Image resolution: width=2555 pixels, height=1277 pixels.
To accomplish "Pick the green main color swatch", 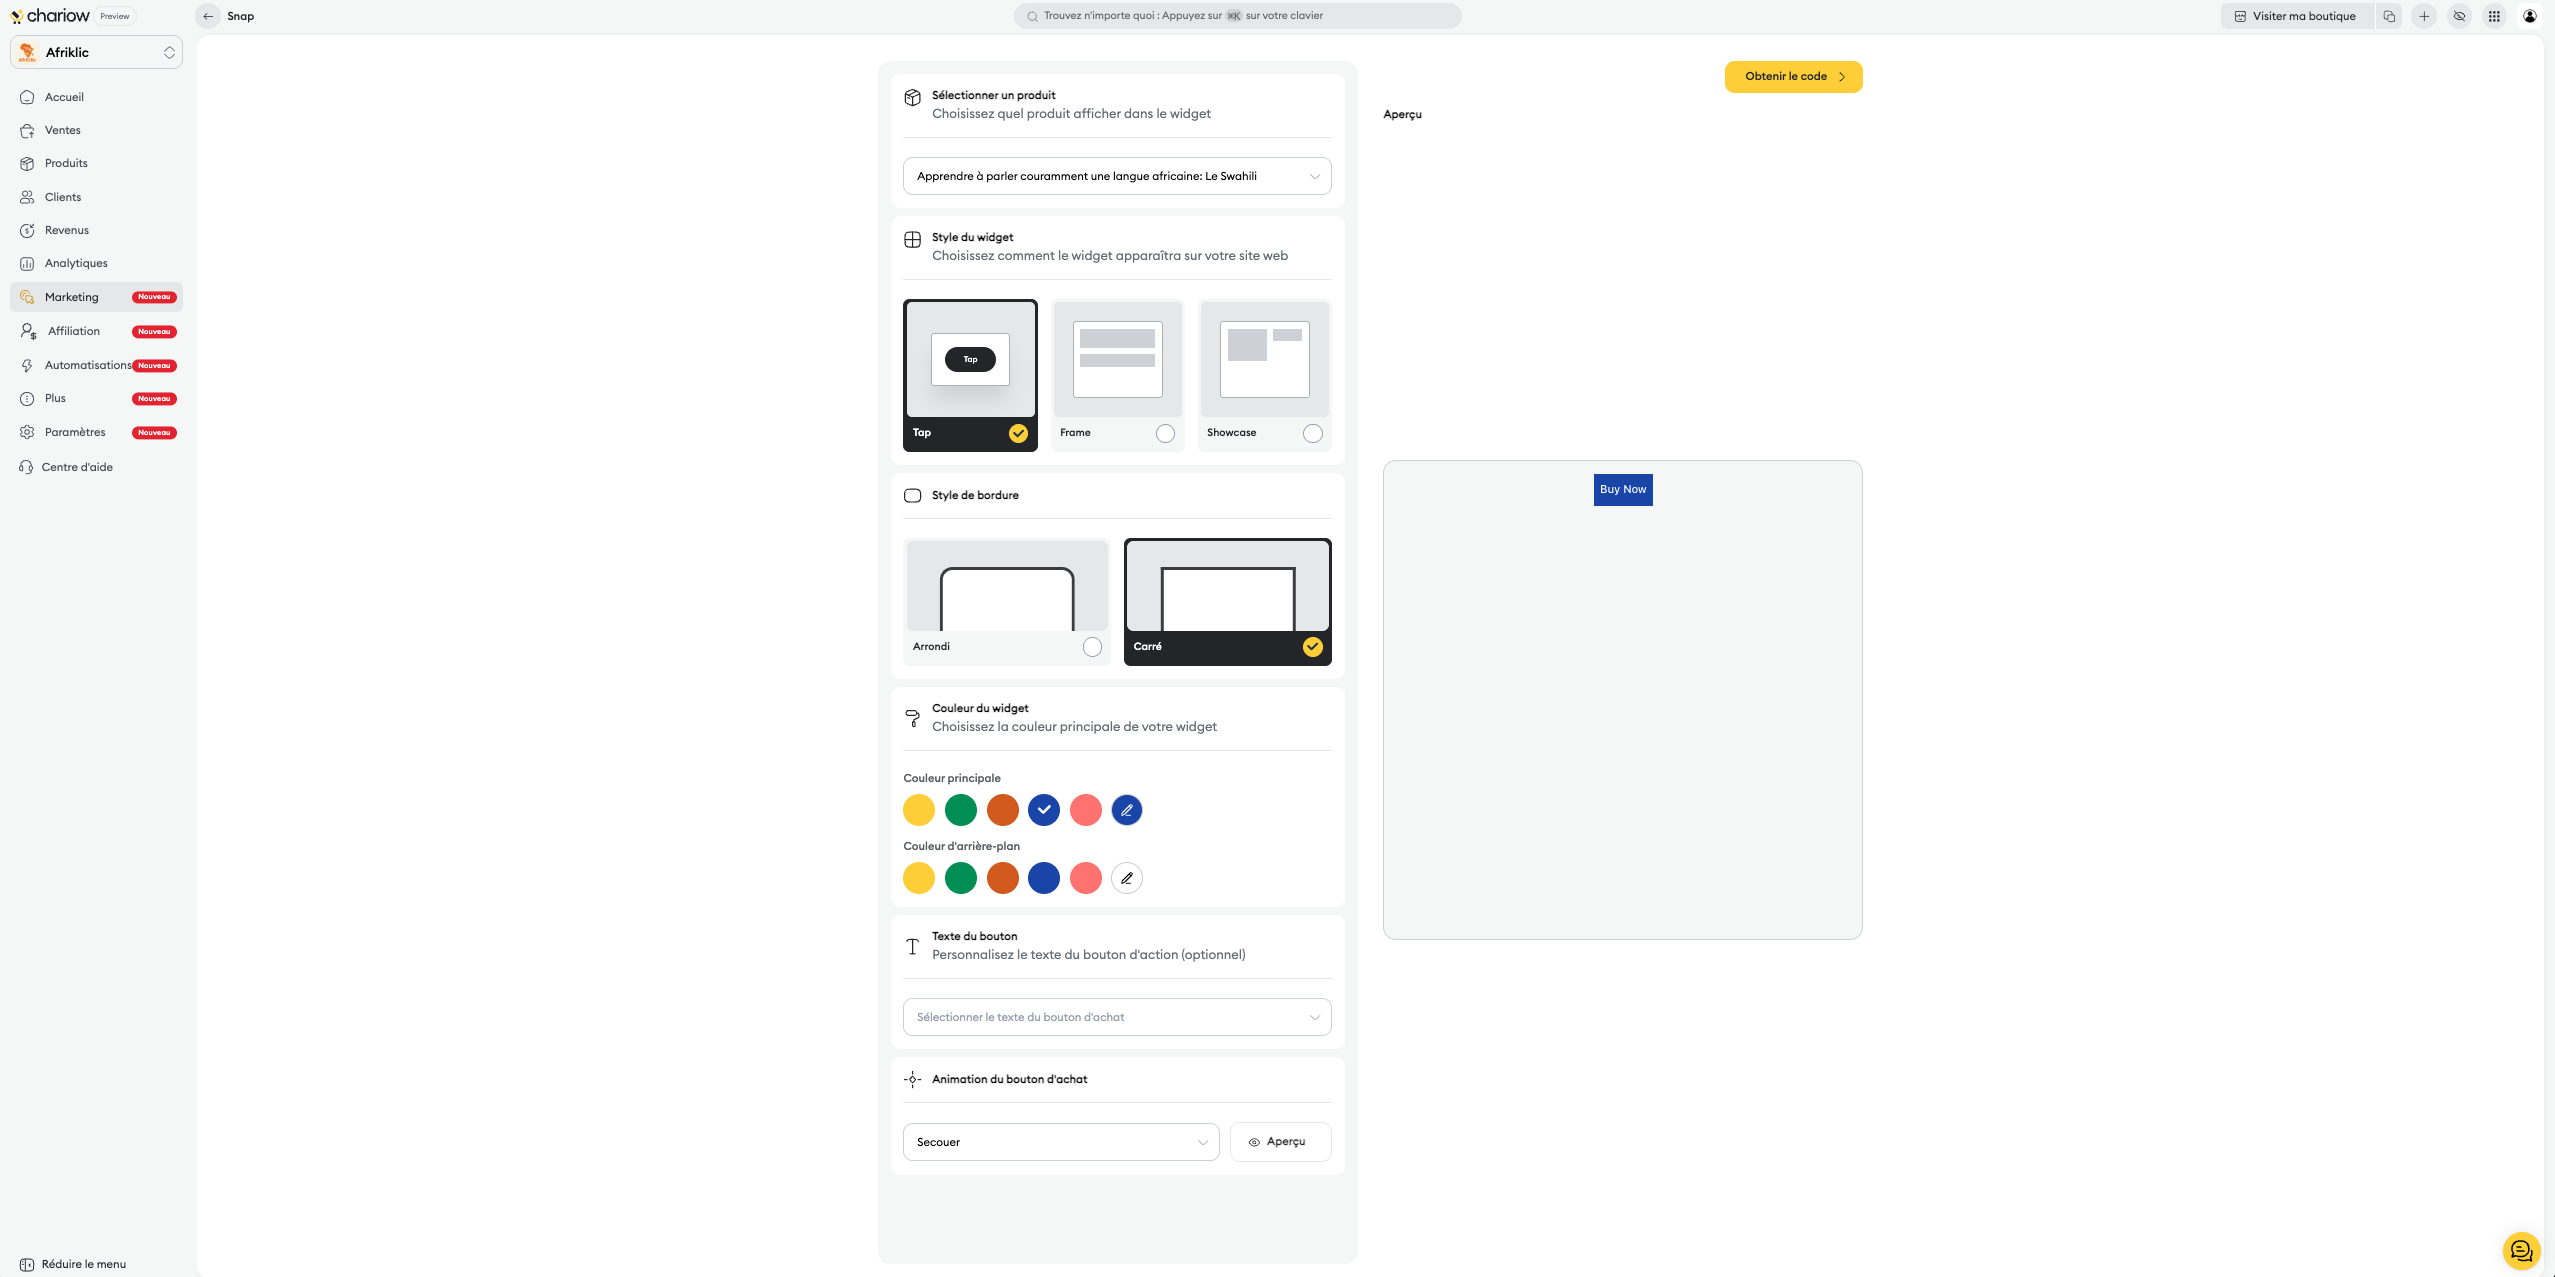I will (x=960, y=810).
